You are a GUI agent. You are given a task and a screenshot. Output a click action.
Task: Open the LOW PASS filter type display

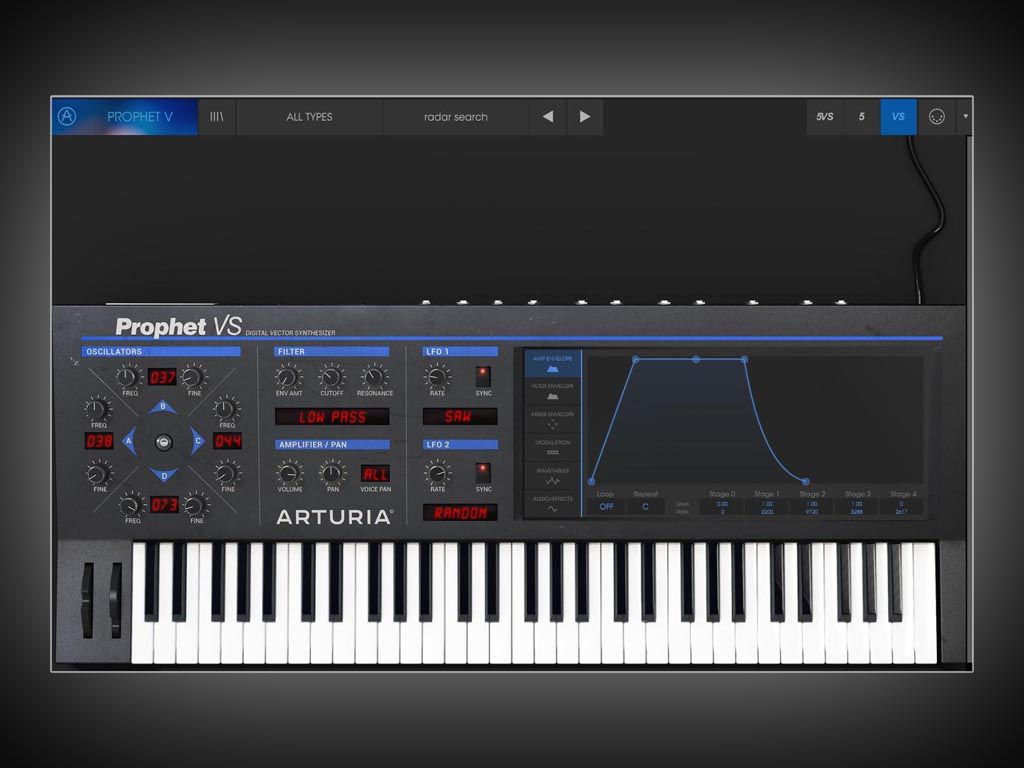pos(332,417)
